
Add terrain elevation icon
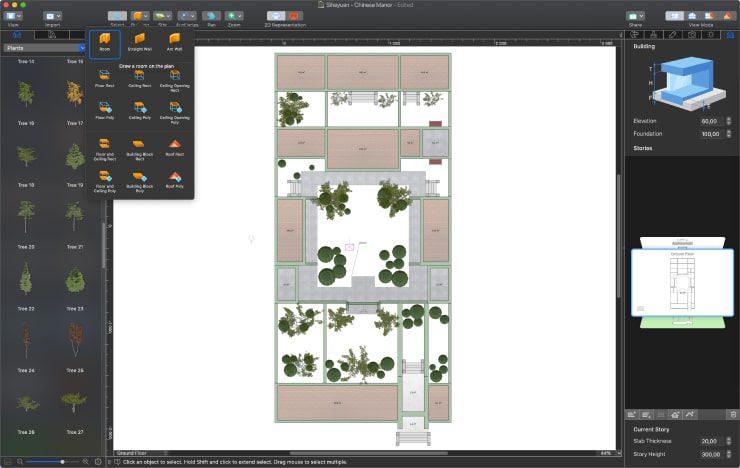click(690, 415)
